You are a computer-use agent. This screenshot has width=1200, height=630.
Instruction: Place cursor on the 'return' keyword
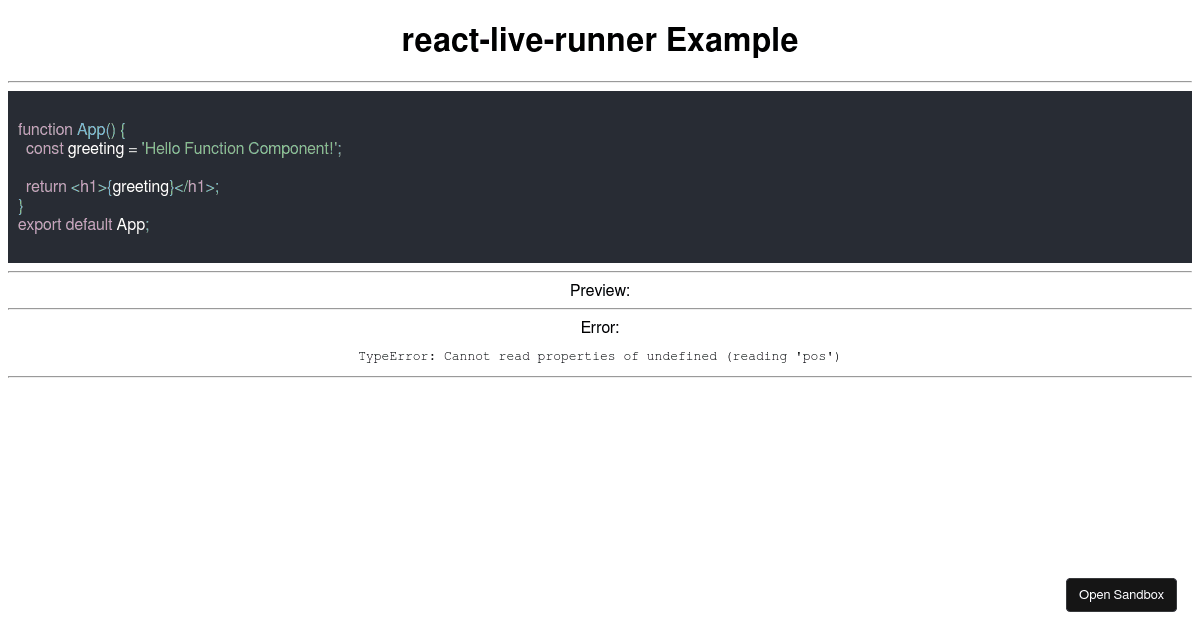coord(46,187)
